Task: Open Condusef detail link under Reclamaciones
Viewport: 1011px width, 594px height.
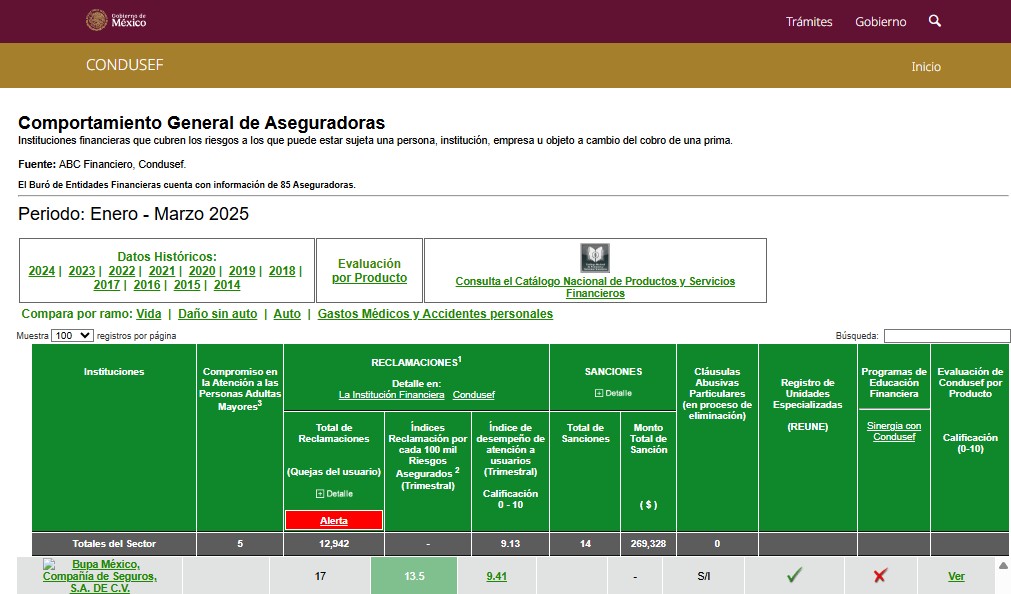Action: tap(473, 395)
